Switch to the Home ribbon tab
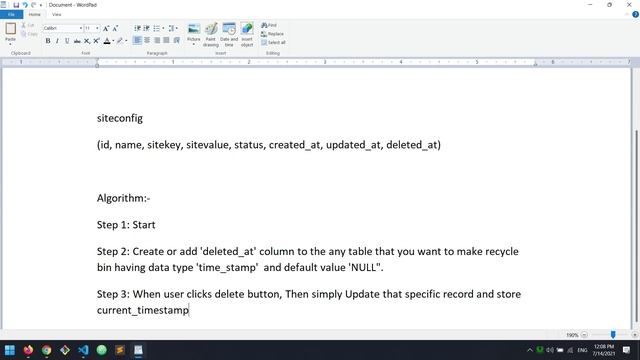The image size is (640, 360). tap(34, 14)
